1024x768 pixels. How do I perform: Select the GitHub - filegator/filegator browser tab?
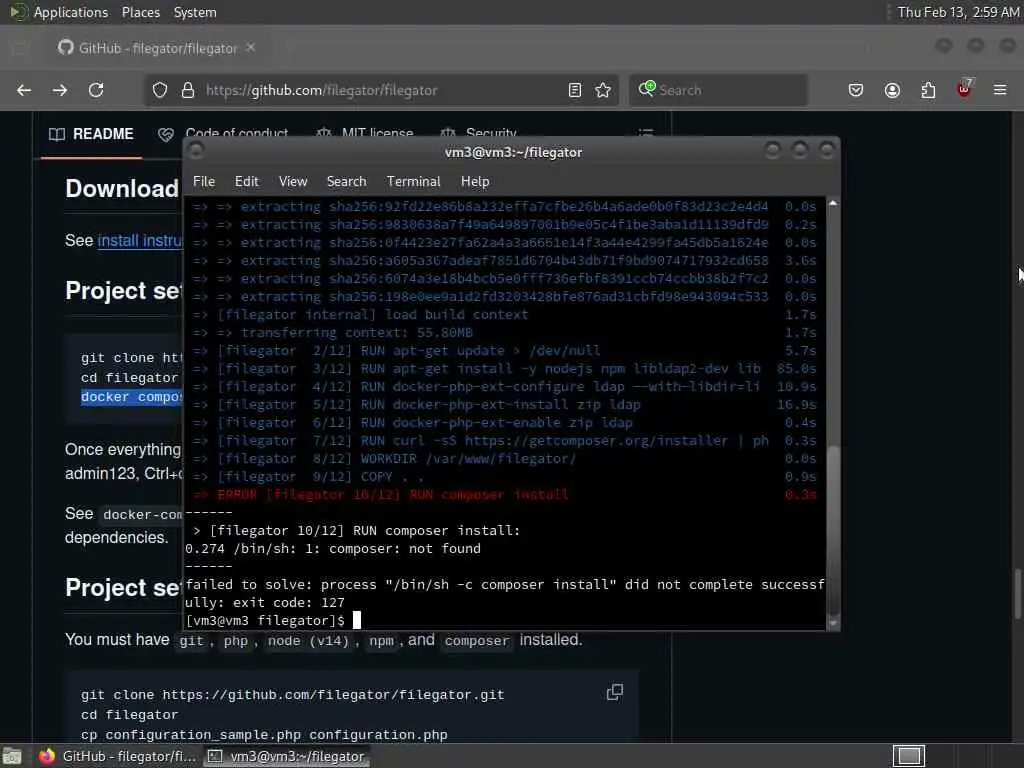(157, 48)
